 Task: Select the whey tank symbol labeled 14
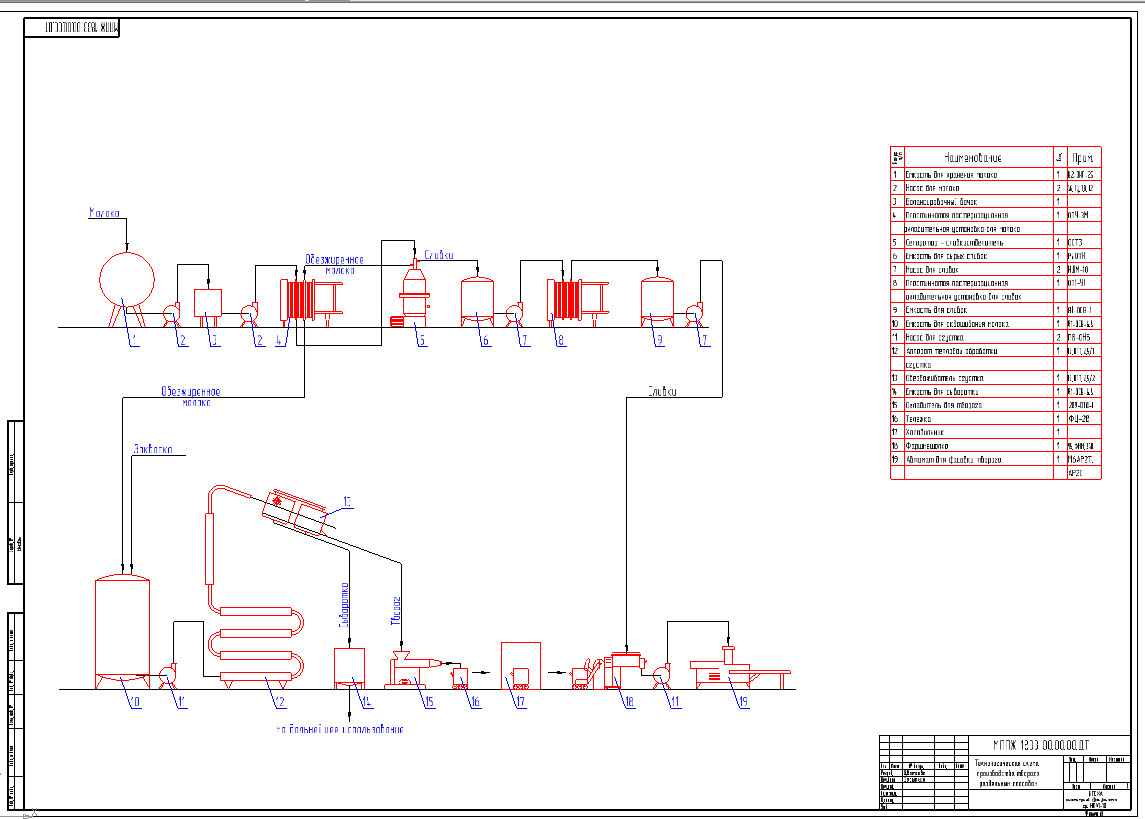point(349,668)
